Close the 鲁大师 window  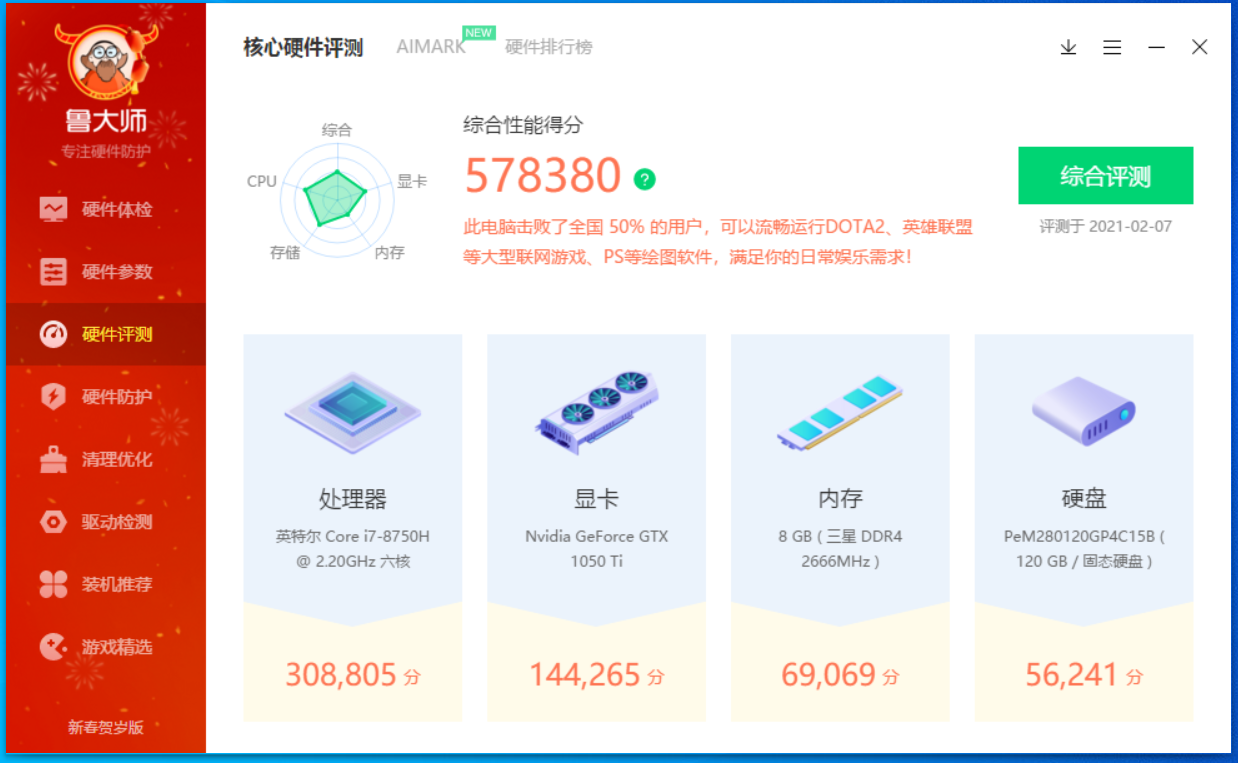point(1200,47)
